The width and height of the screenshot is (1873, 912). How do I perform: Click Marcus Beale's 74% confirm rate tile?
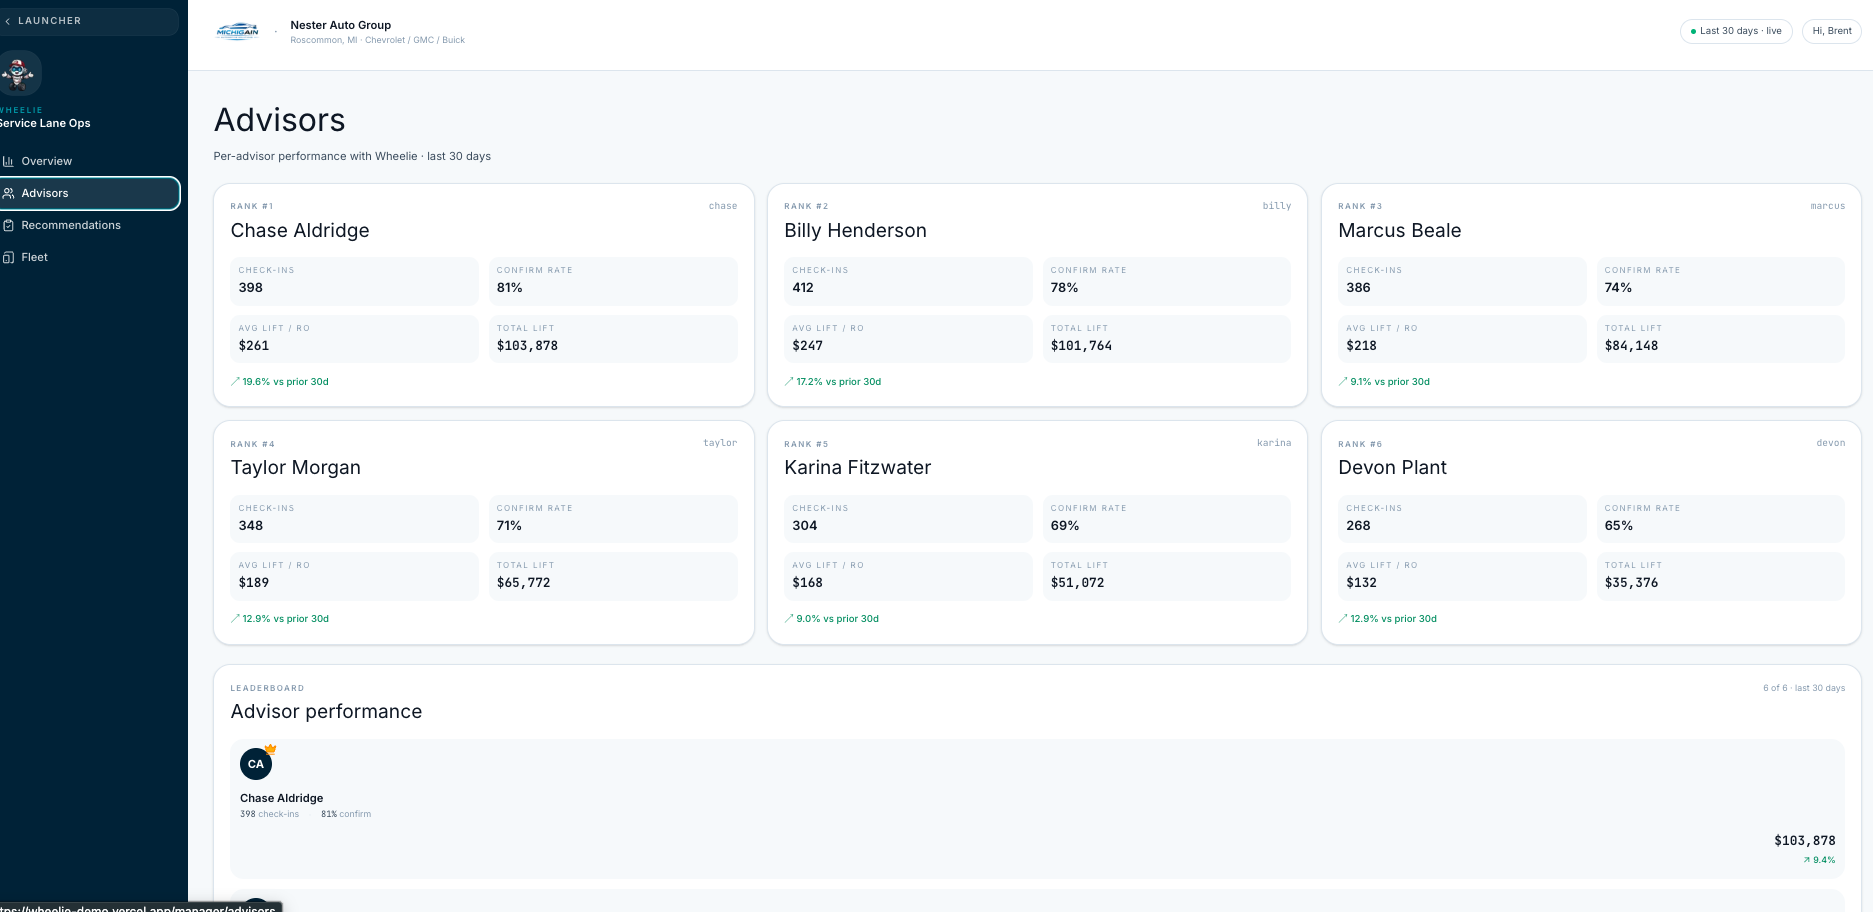[1721, 281]
